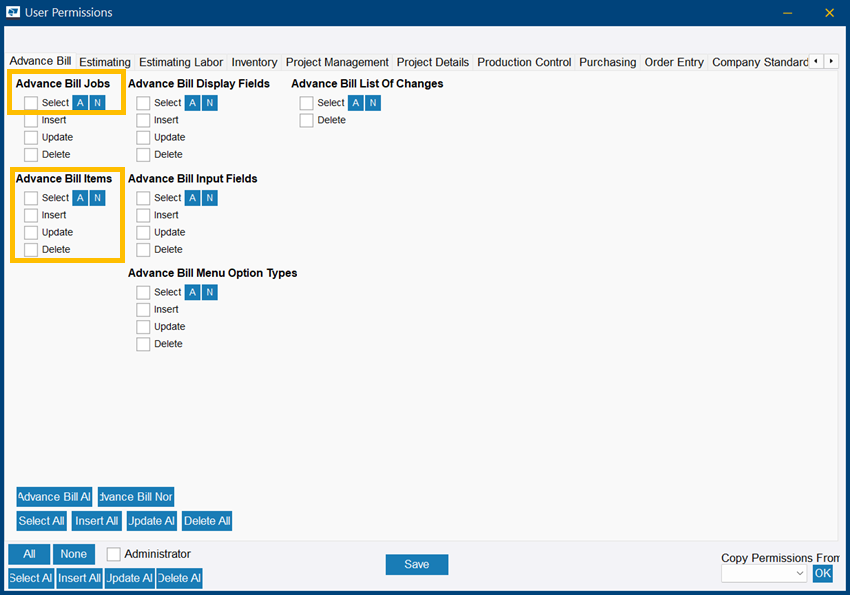
Task: Check Delete under Advance Bill Menu Option Types
Action: coord(143,344)
